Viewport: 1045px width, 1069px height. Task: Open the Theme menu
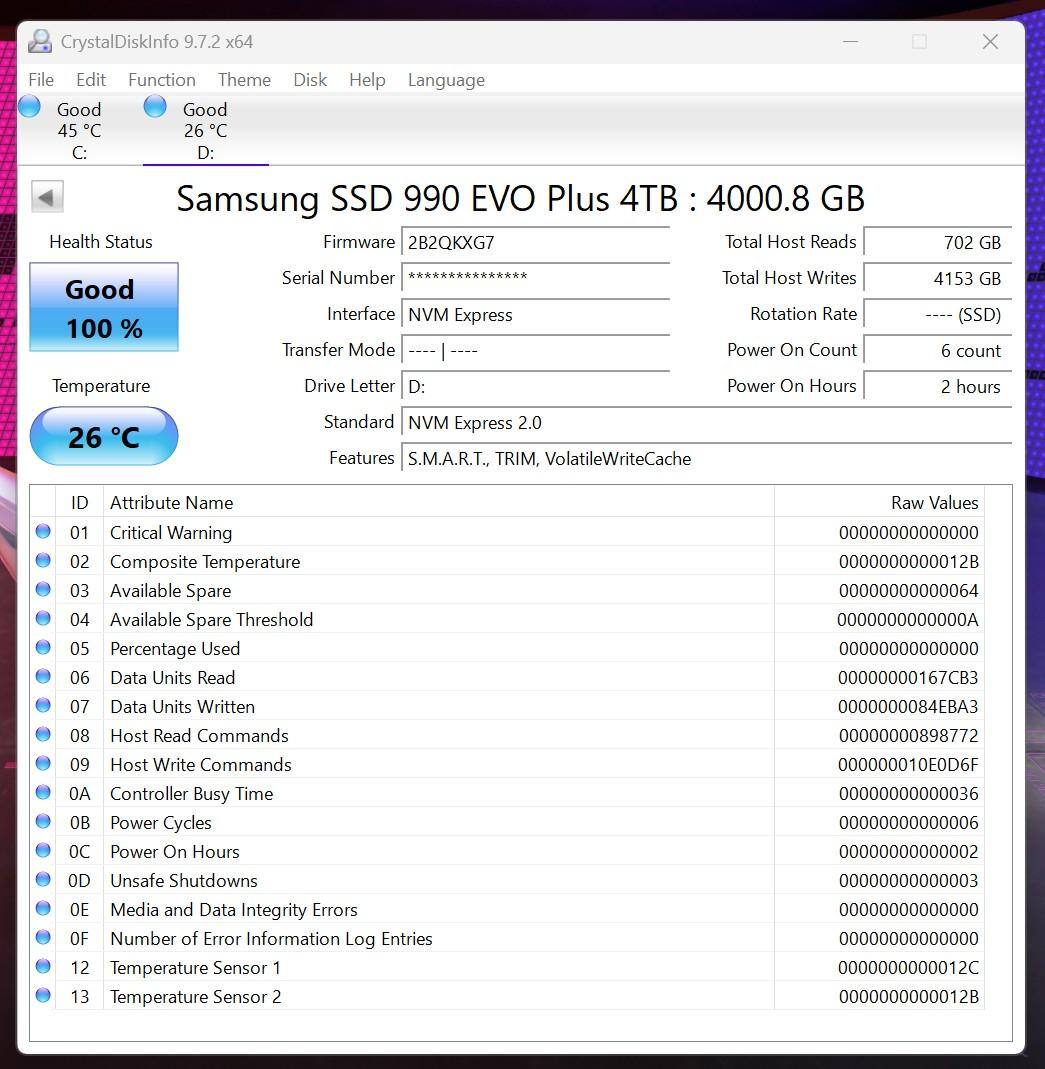click(244, 80)
